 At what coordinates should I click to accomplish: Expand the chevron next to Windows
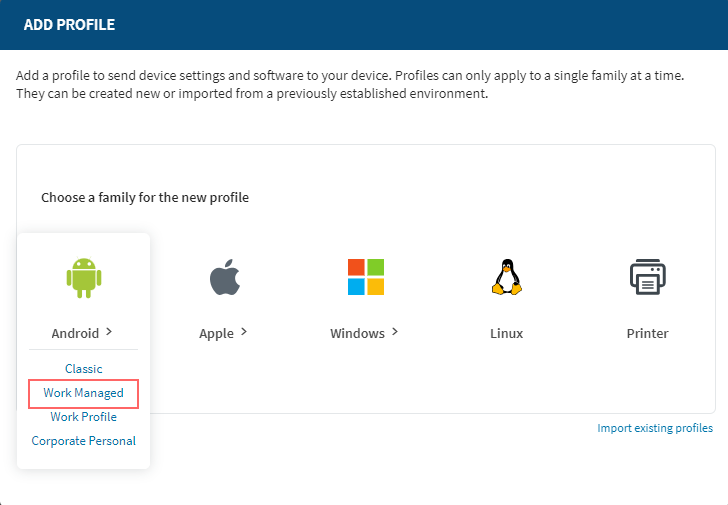coord(395,331)
